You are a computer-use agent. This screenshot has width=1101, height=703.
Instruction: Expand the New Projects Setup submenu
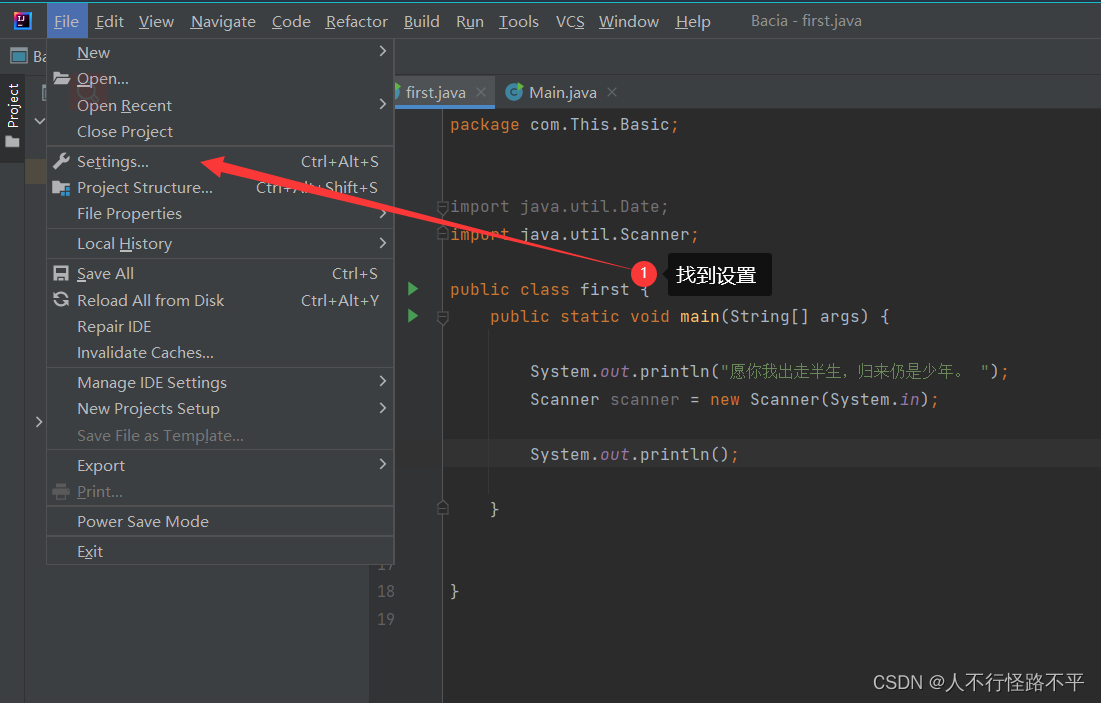click(x=383, y=408)
